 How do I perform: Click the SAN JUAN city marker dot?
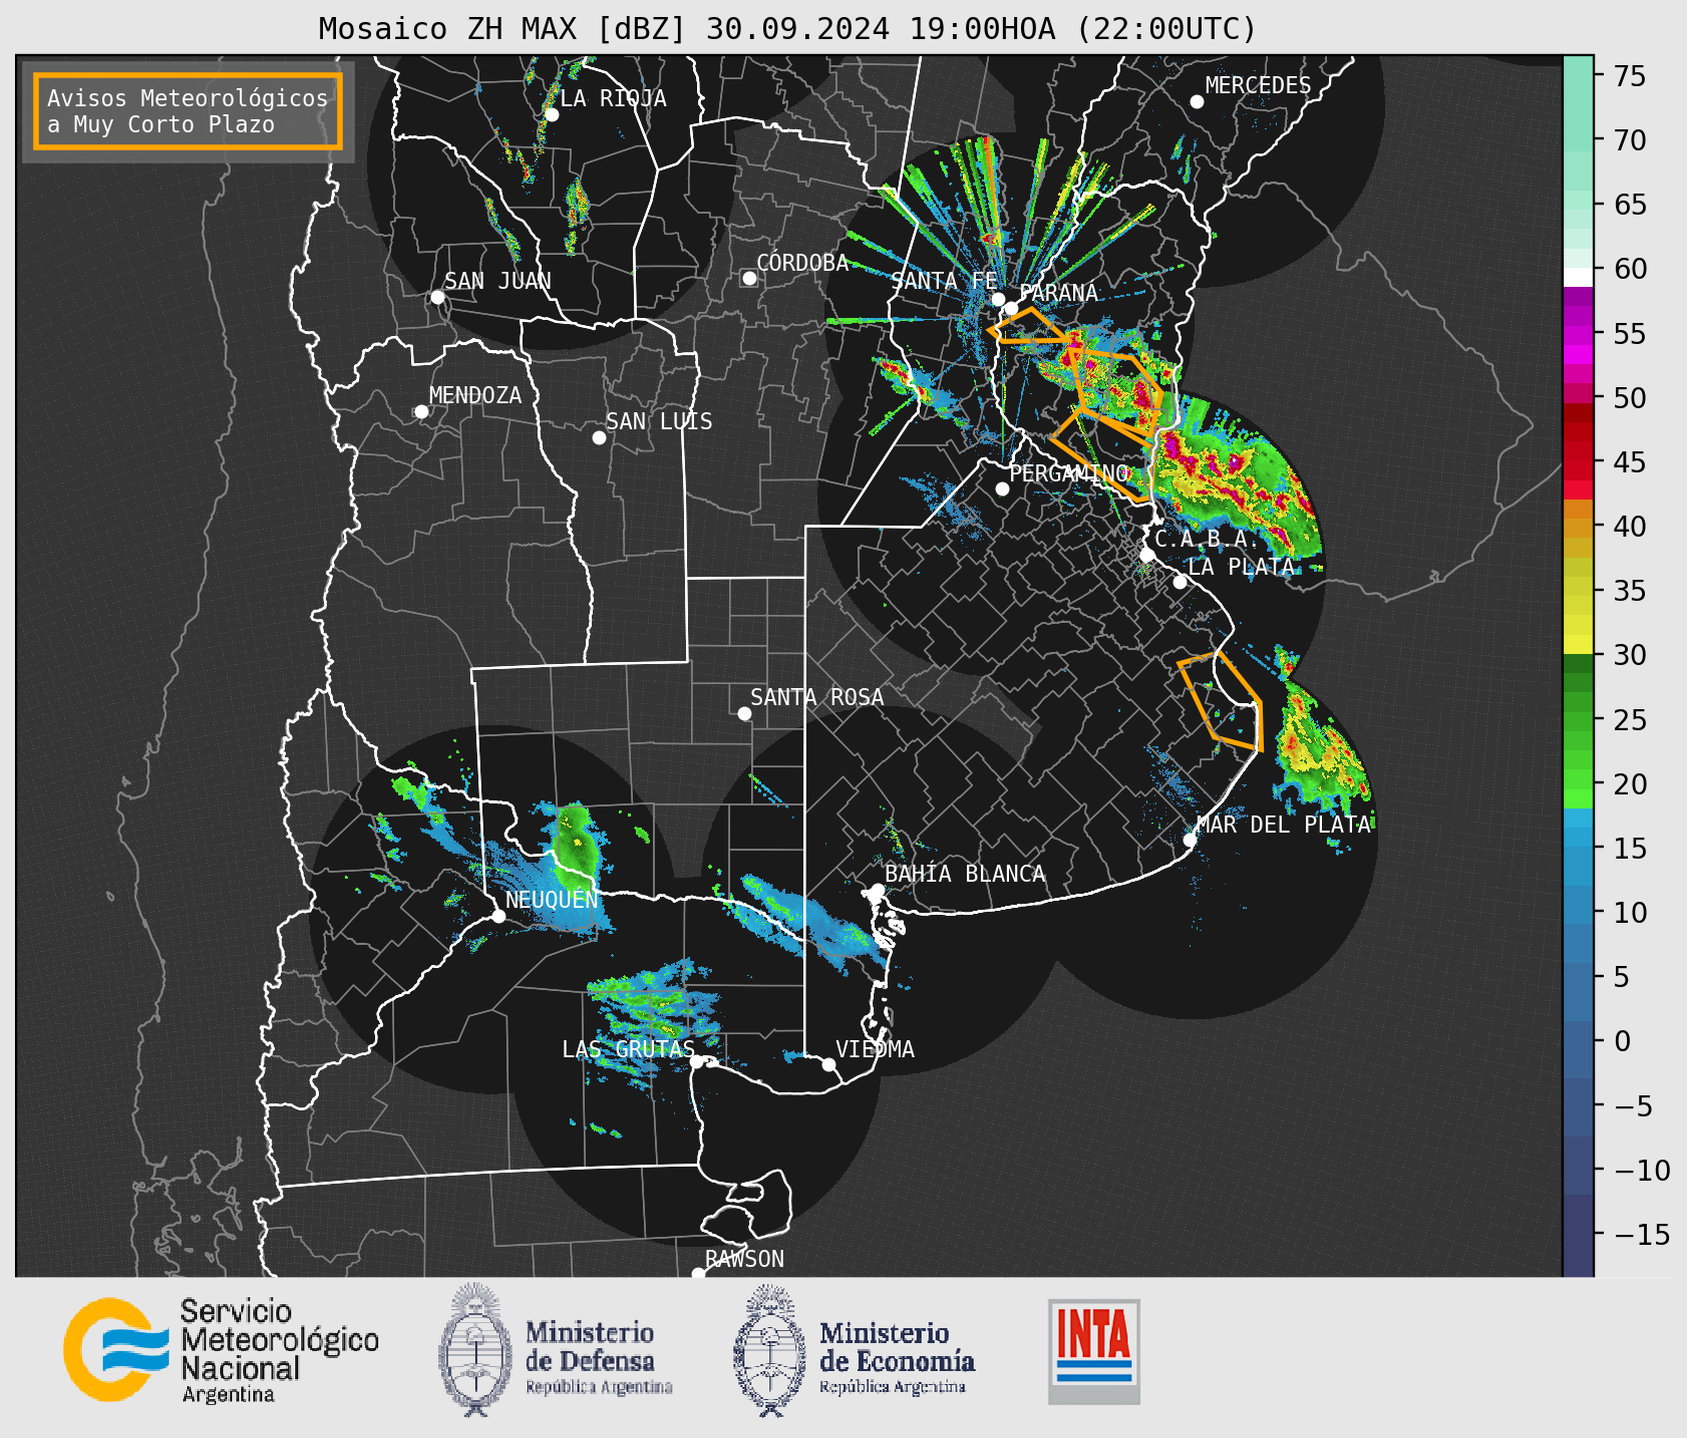pyautogui.click(x=437, y=297)
